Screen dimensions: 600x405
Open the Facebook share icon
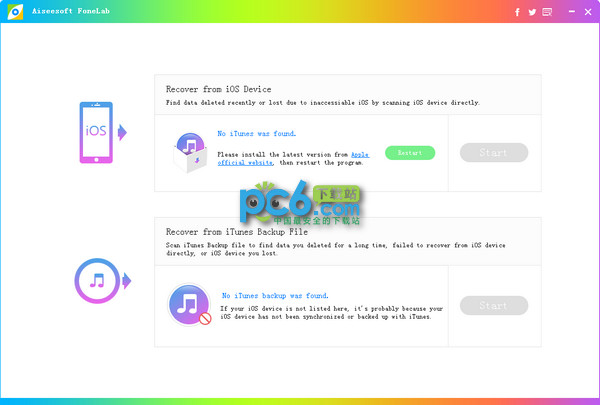(517, 12)
